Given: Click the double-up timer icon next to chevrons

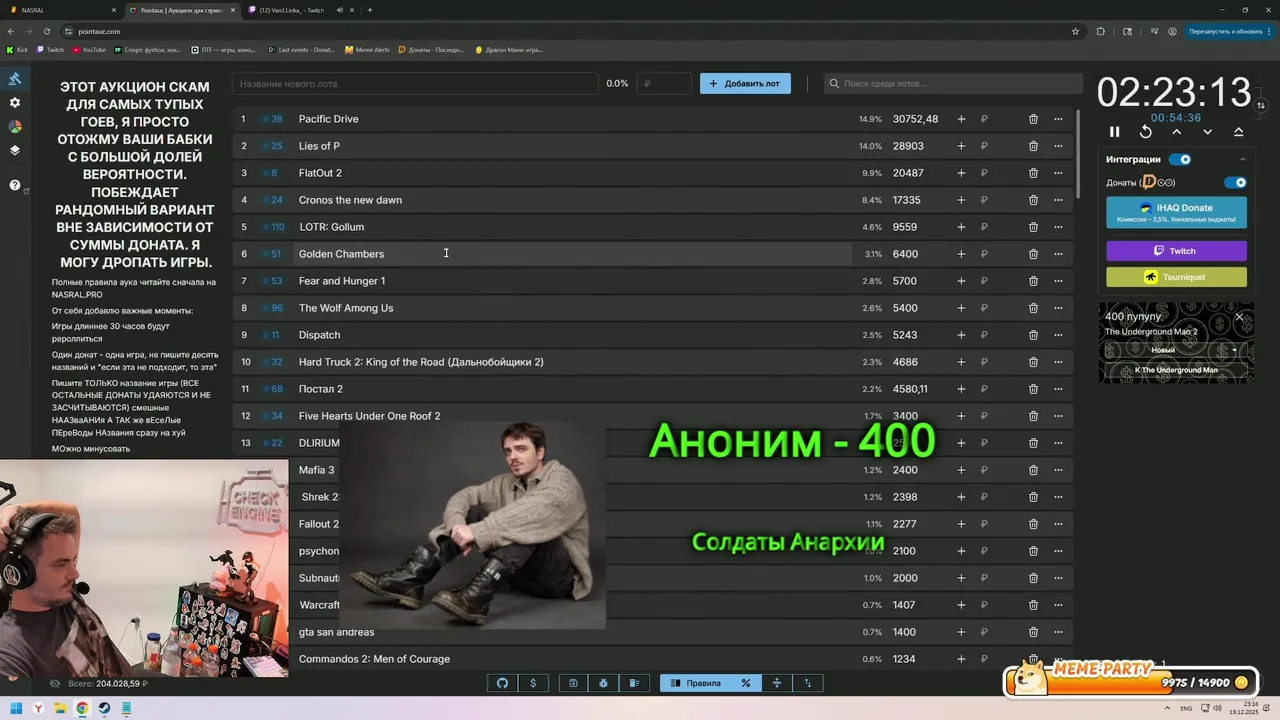Looking at the screenshot, I should (1239, 132).
